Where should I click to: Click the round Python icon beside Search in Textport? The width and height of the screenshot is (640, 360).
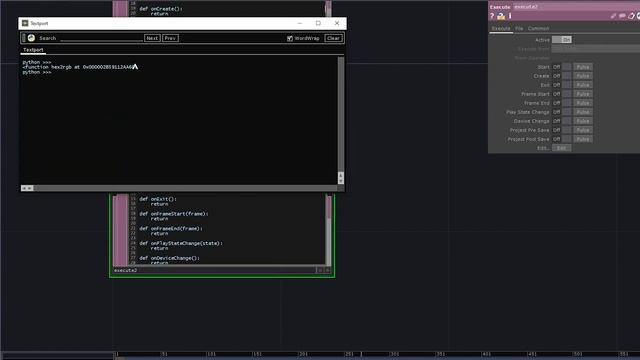[x=31, y=38]
